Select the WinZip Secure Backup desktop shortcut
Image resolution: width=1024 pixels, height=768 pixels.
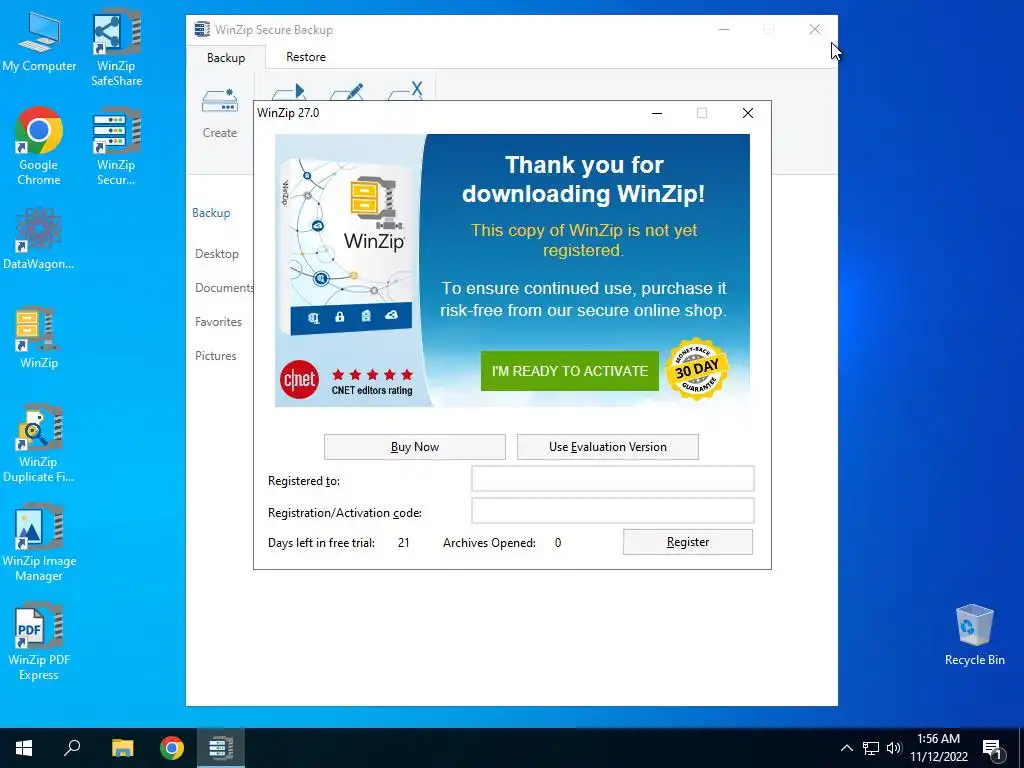(x=116, y=146)
